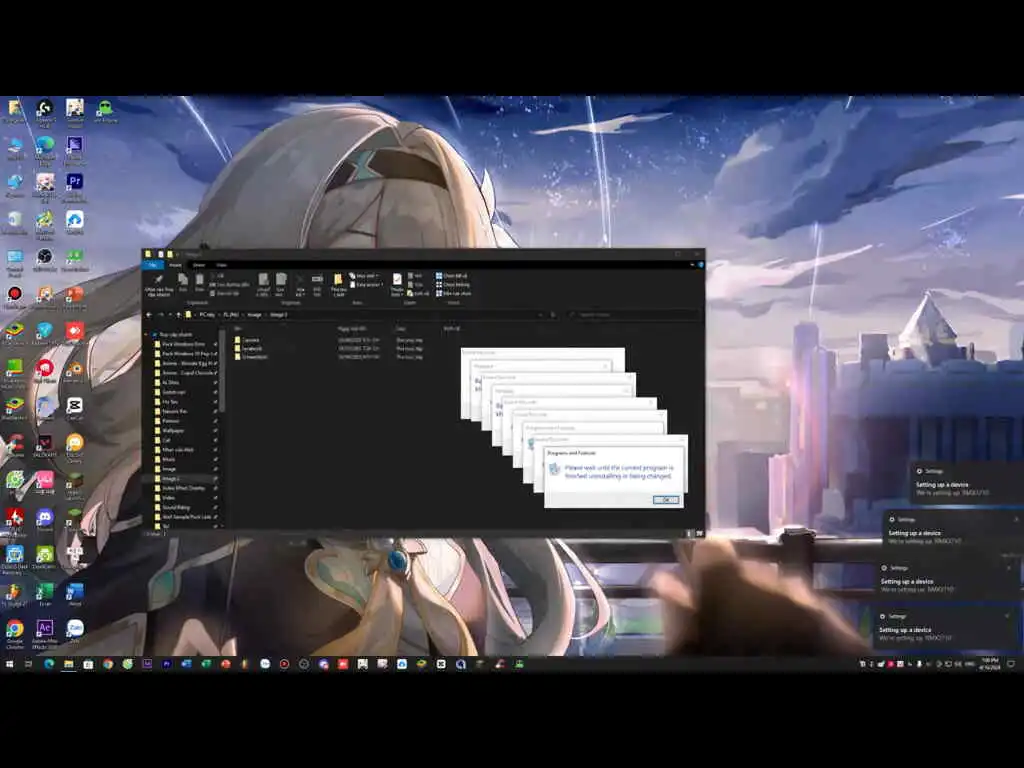
Task: Focus the Explorer search box
Action: point(632,315)
